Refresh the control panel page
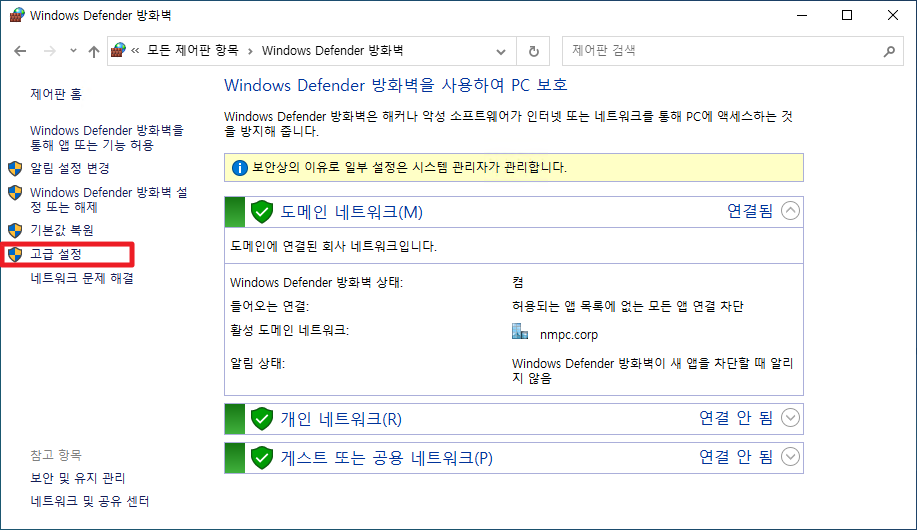Image resolution: width=917 pixels, height=530 pixels. [x=533, y=51]
